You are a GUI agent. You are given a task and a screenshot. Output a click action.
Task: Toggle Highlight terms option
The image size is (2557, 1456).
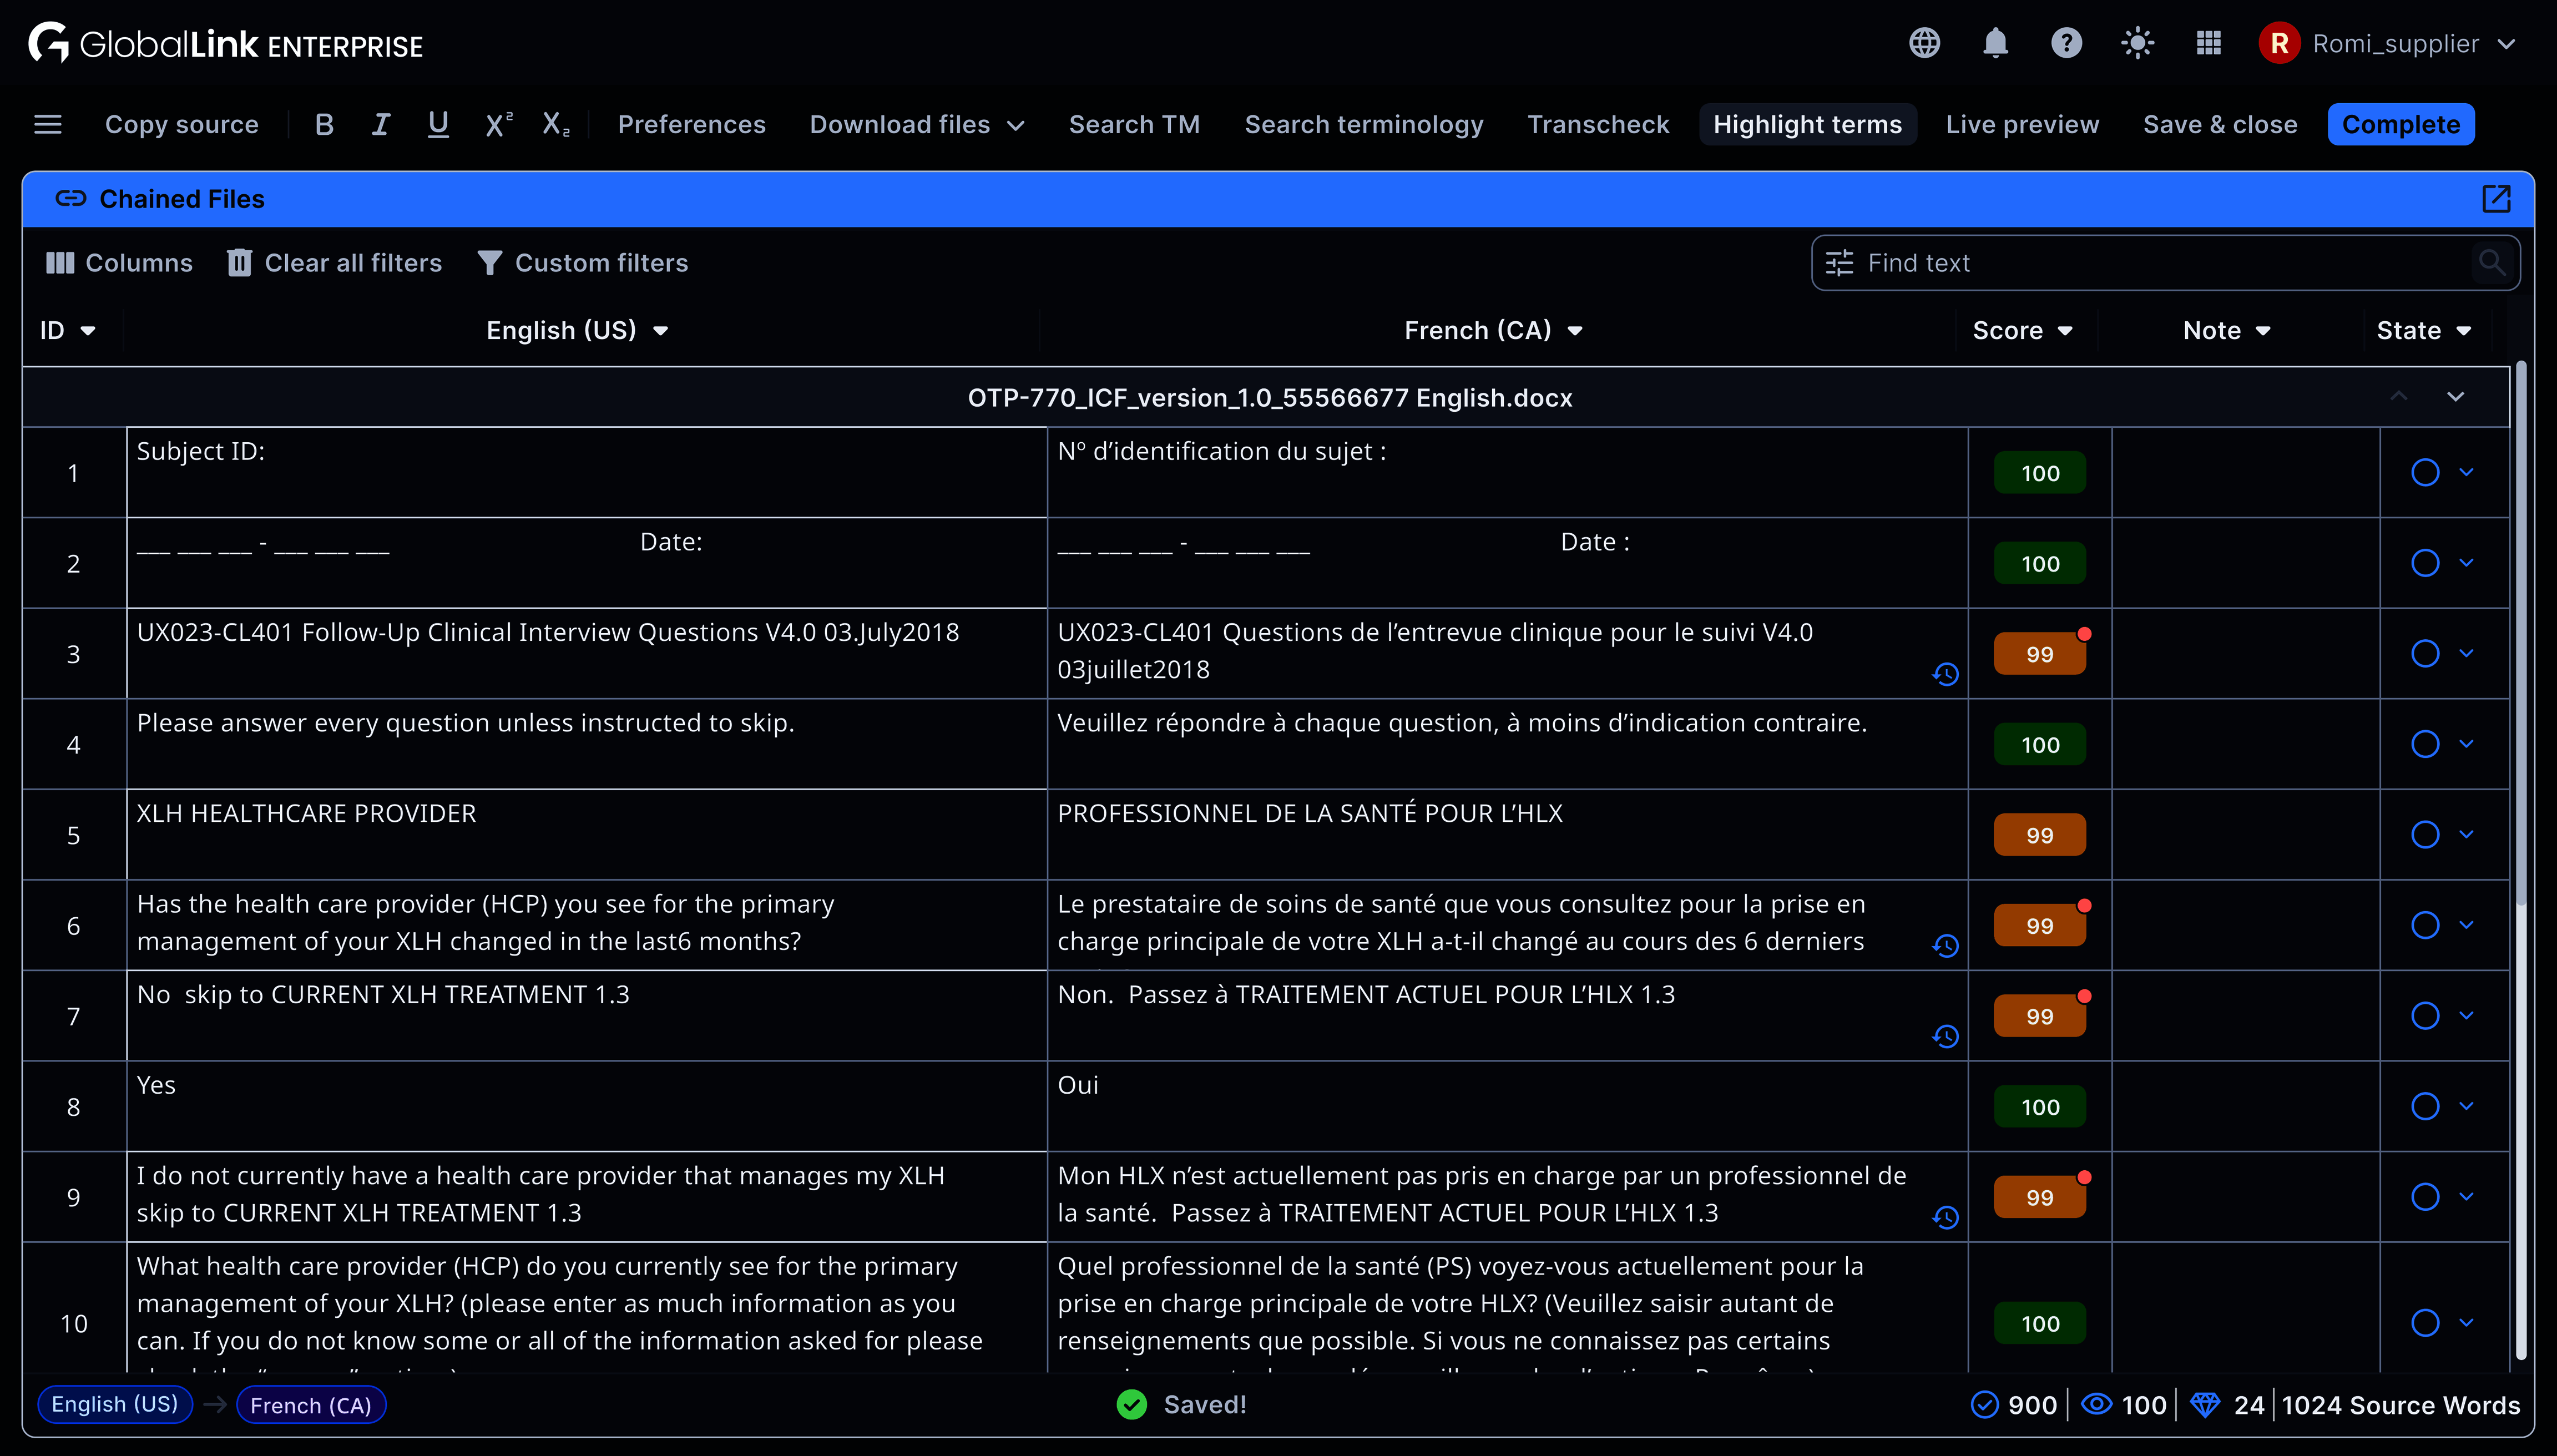(x=1807, y=124)
